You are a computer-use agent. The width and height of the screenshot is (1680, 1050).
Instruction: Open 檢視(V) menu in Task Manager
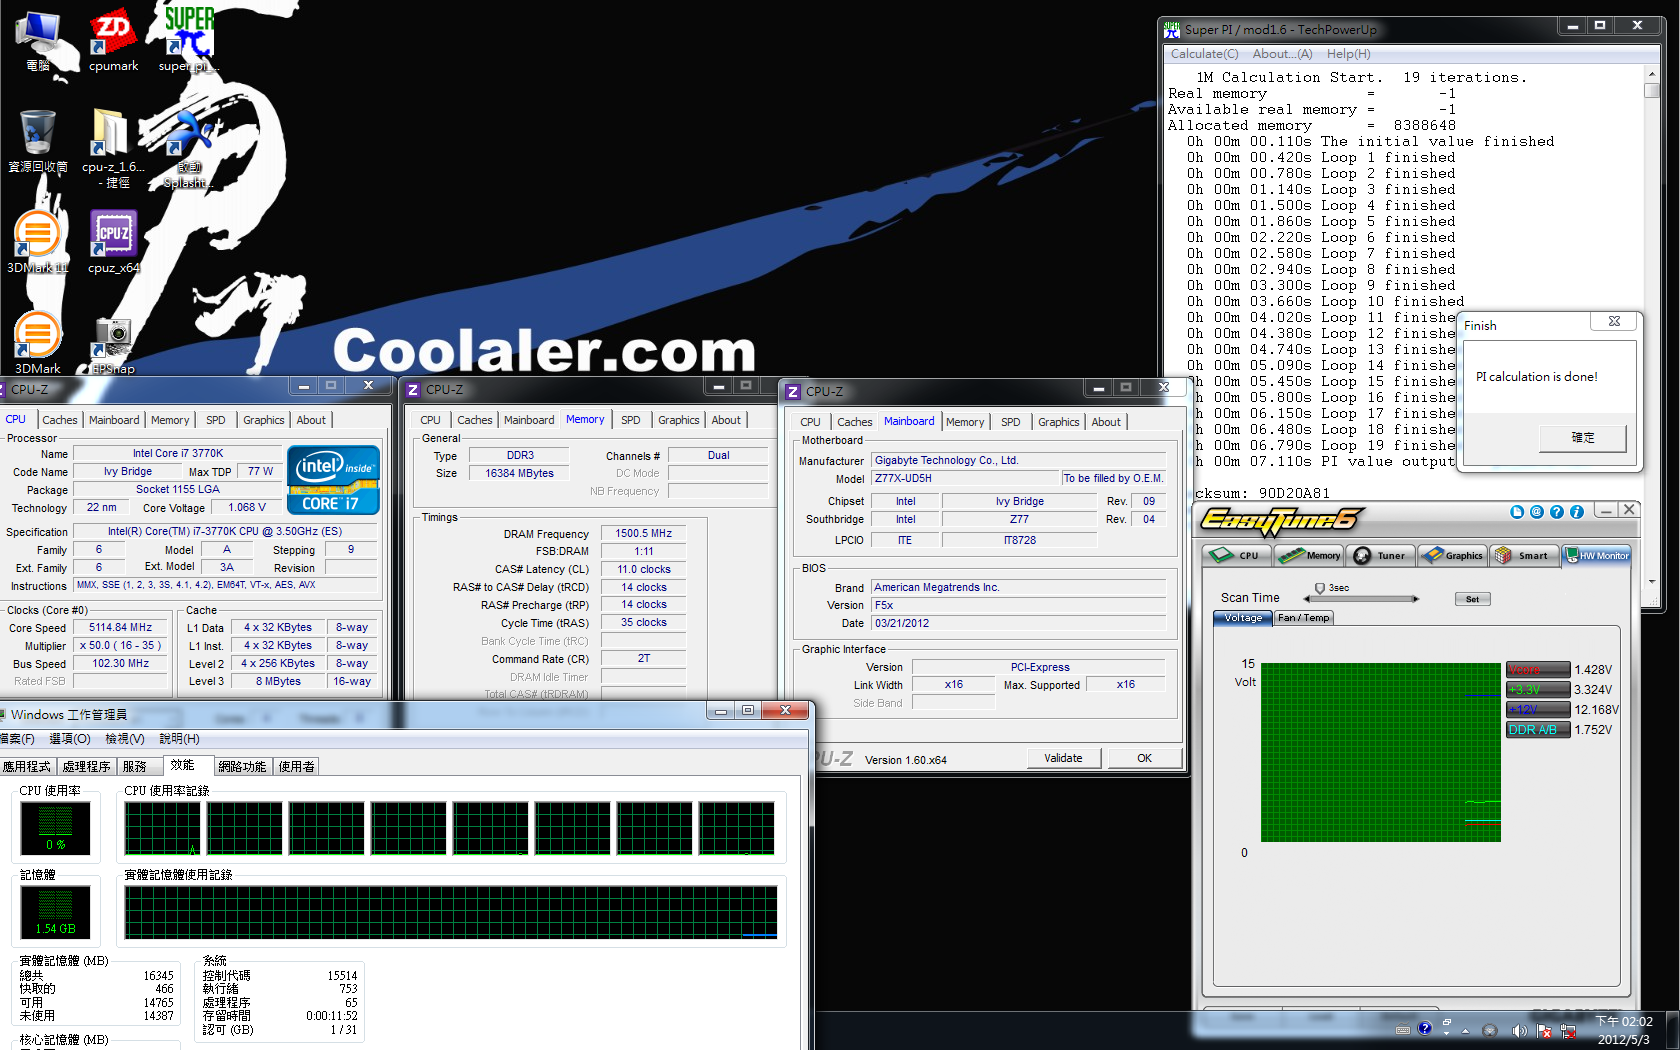(x=125, y=739)
